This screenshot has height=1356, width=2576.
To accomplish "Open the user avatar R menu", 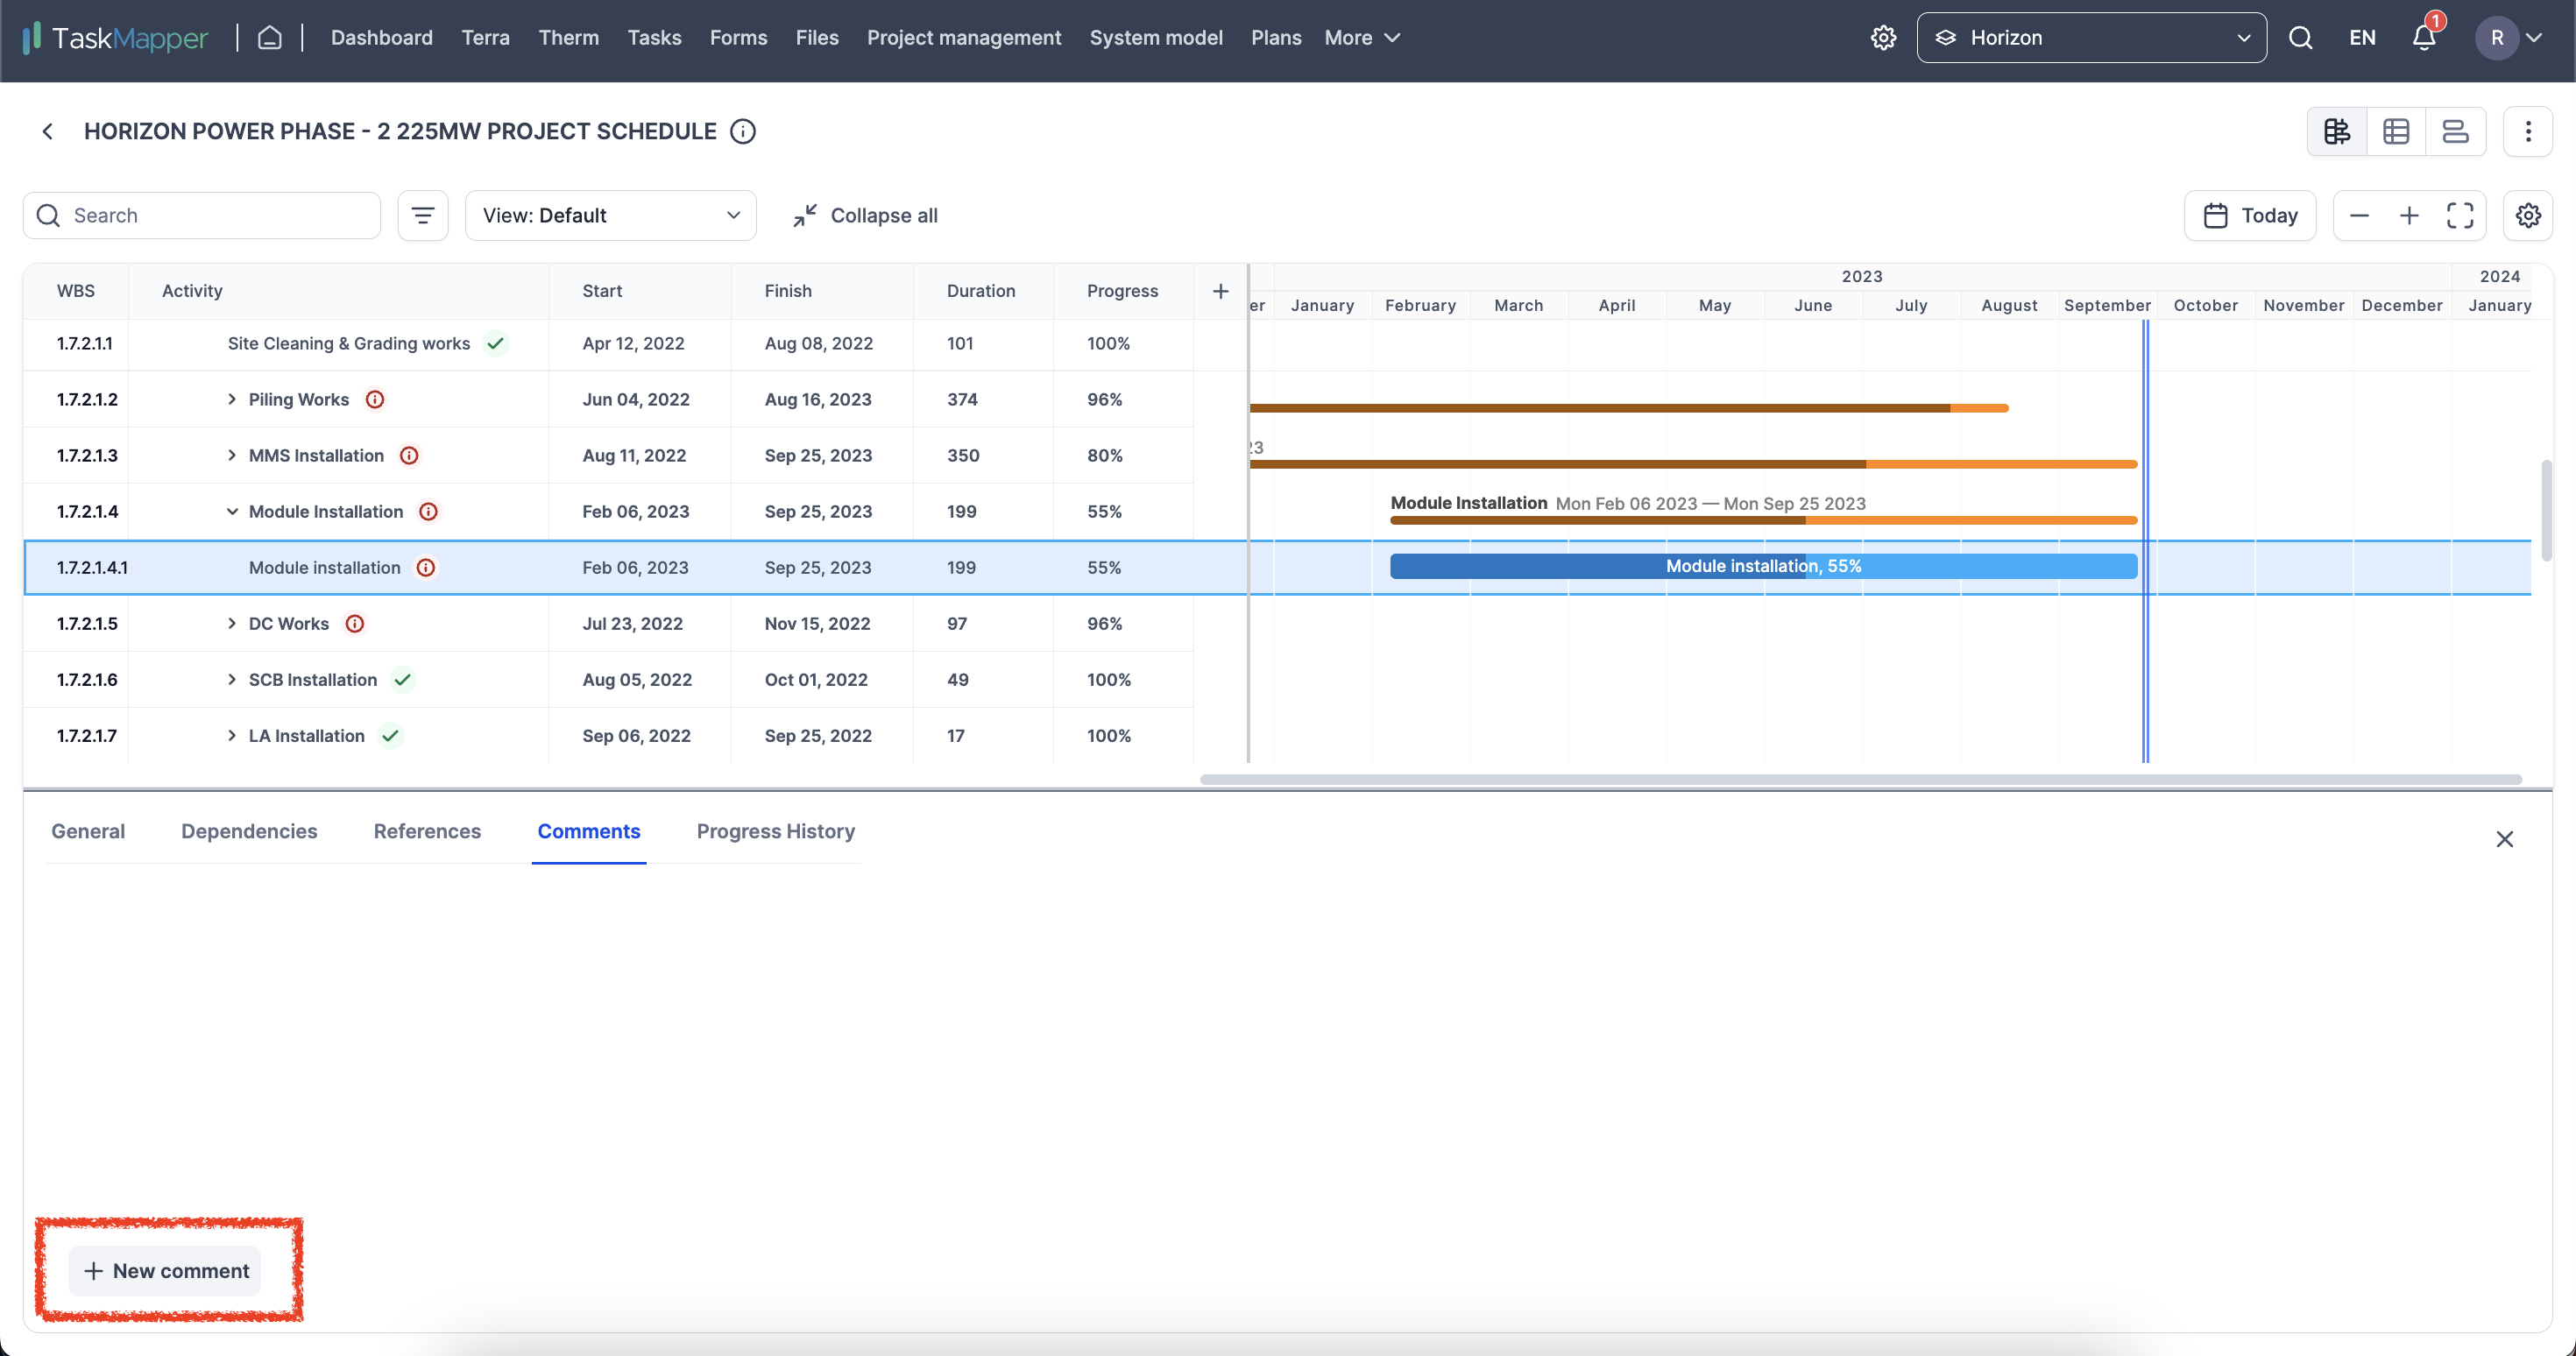I will pyautogui.click(x=2508, y=38).
